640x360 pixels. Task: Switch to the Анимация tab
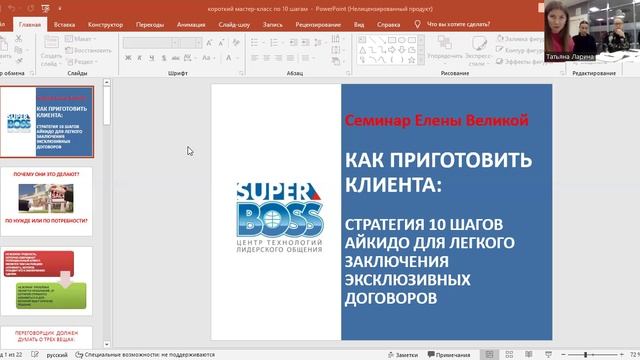191,24
